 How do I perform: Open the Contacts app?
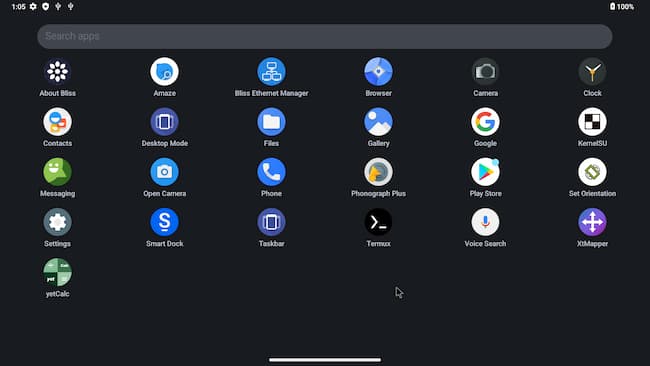[x=57, y=122]
